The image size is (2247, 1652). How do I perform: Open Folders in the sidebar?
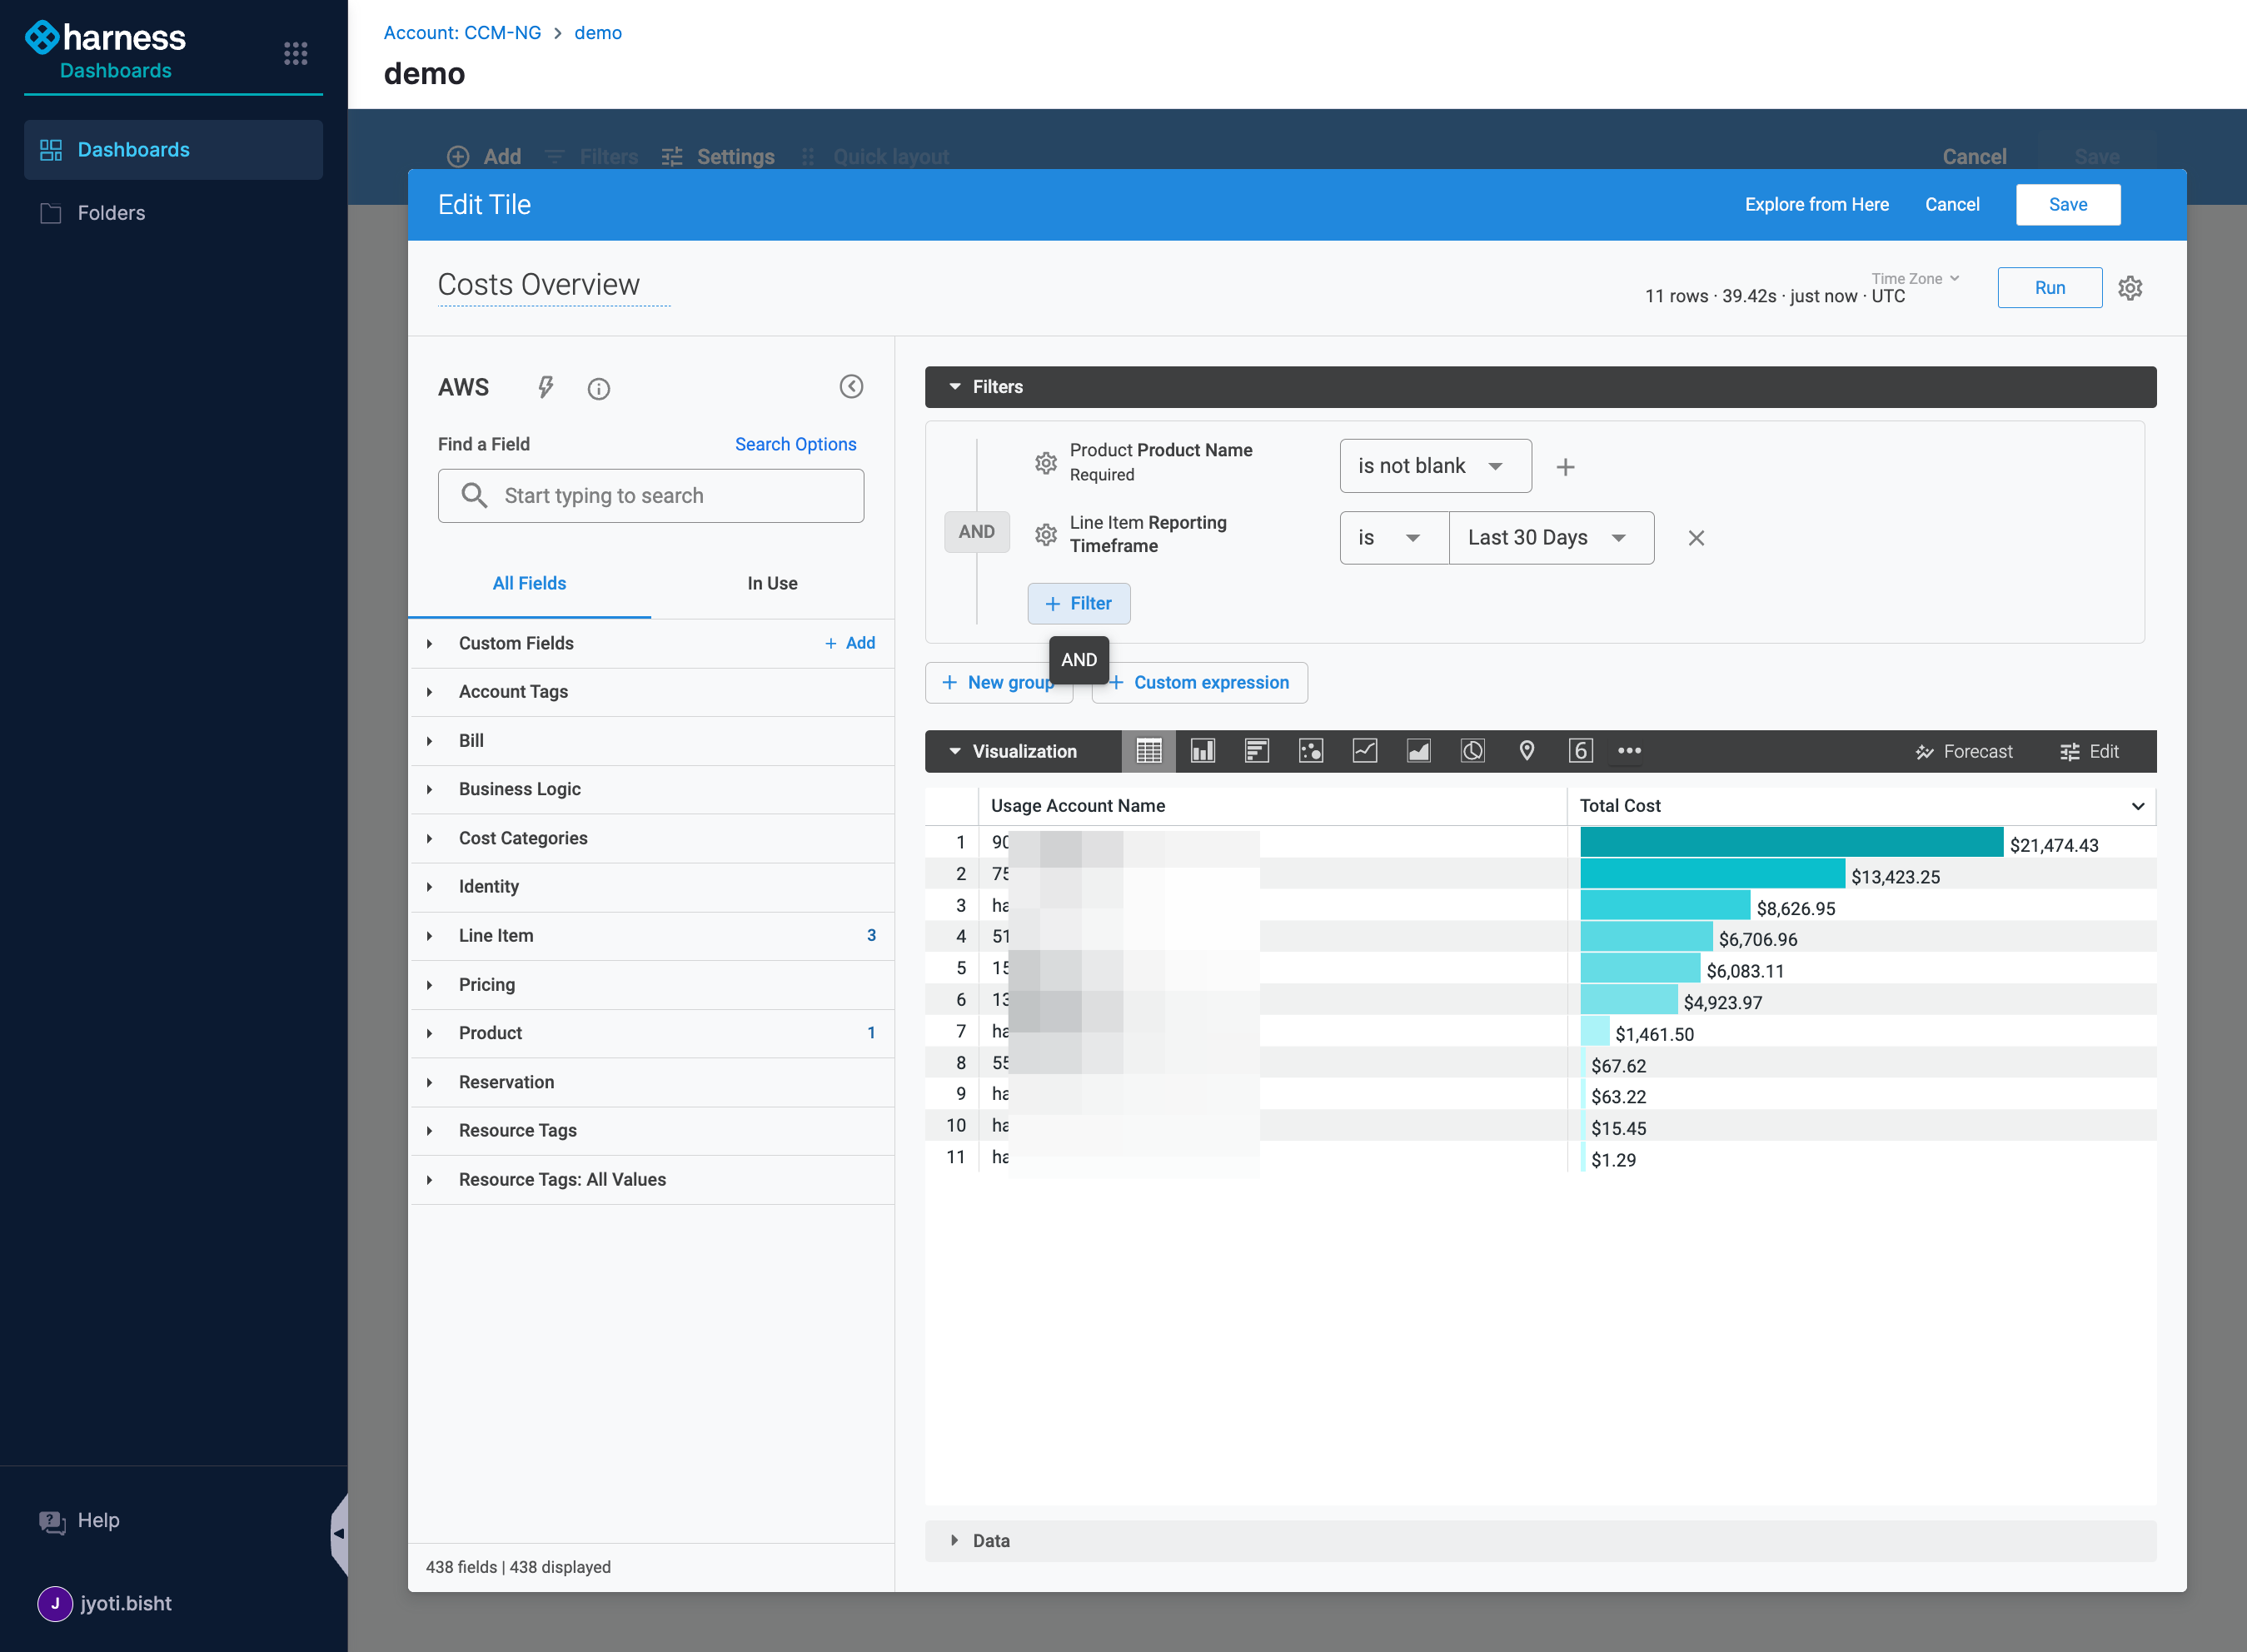tap(173, 213)
